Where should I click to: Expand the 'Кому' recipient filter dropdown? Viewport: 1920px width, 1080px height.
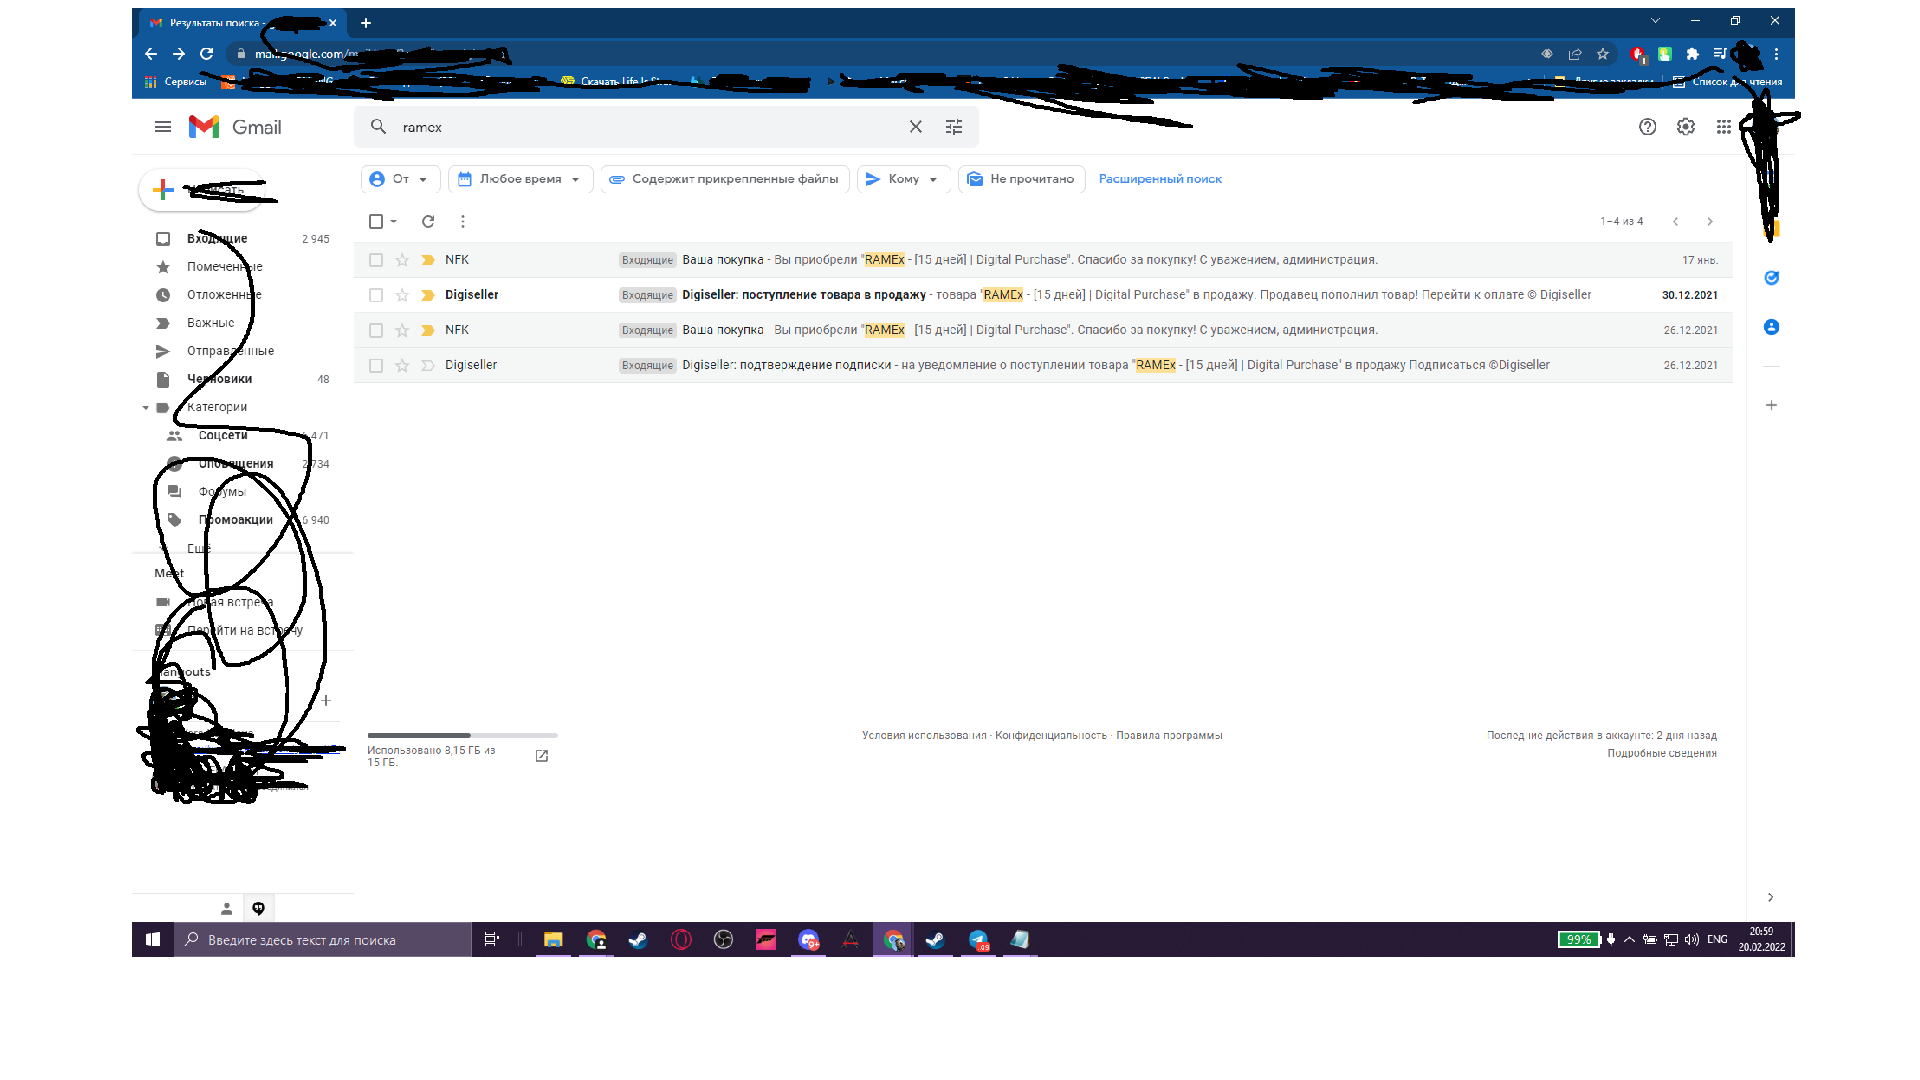[903, 179]
